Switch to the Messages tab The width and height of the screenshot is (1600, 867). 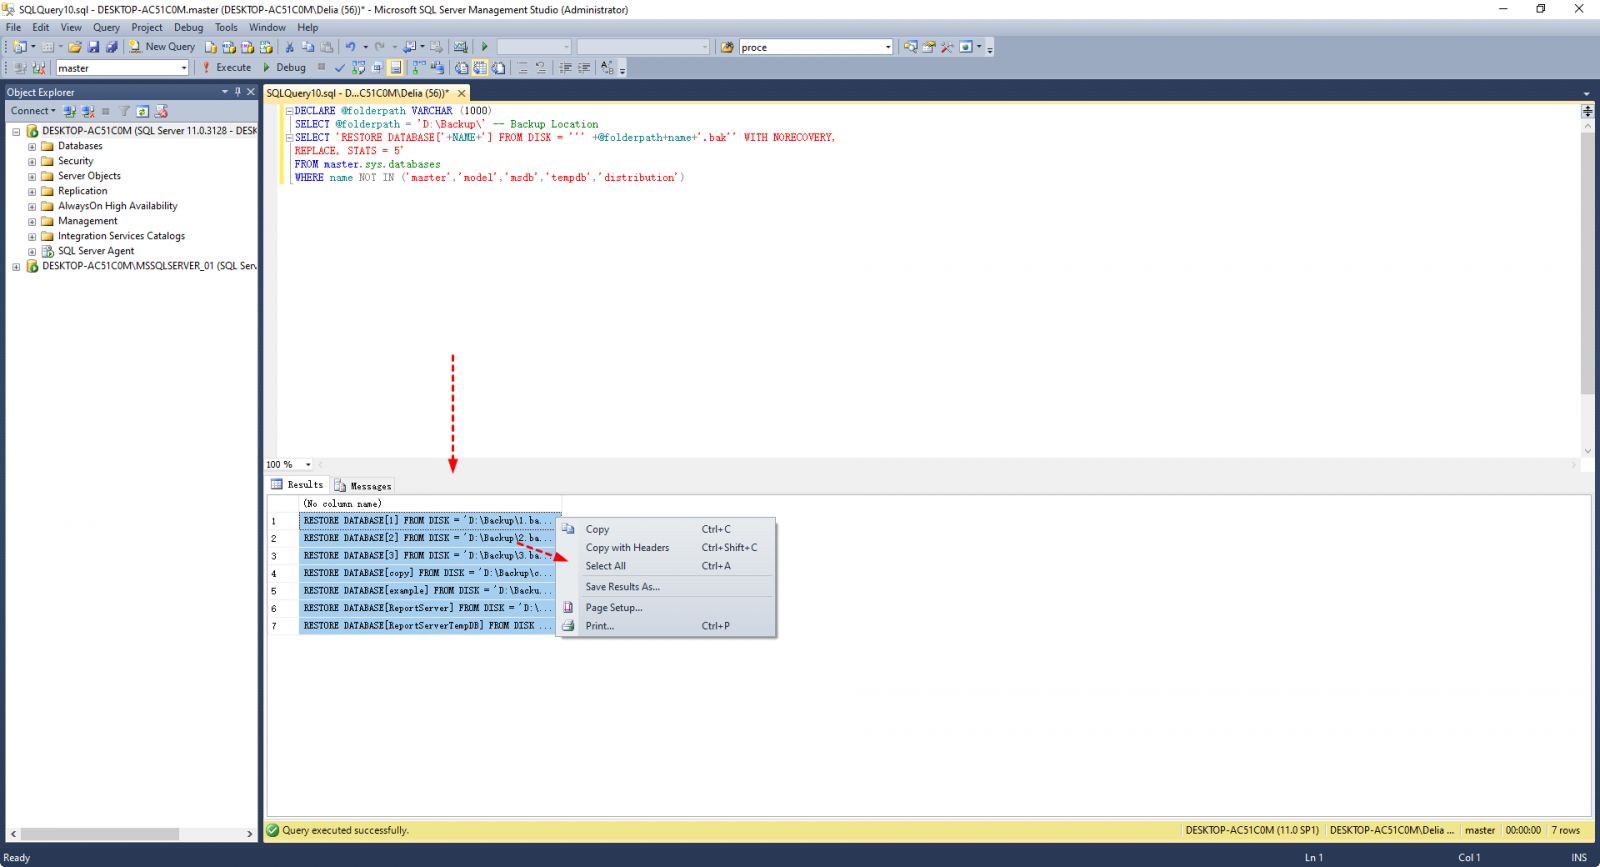[363, 486]
